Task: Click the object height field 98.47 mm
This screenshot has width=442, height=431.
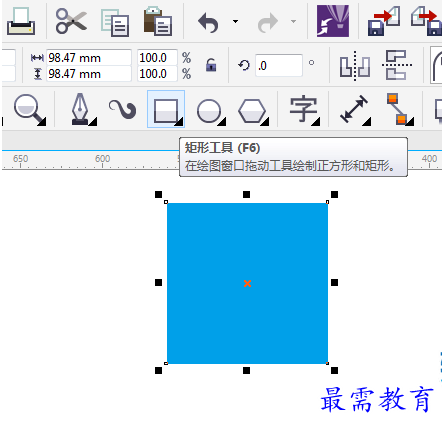Action: (x=89, y=74)
